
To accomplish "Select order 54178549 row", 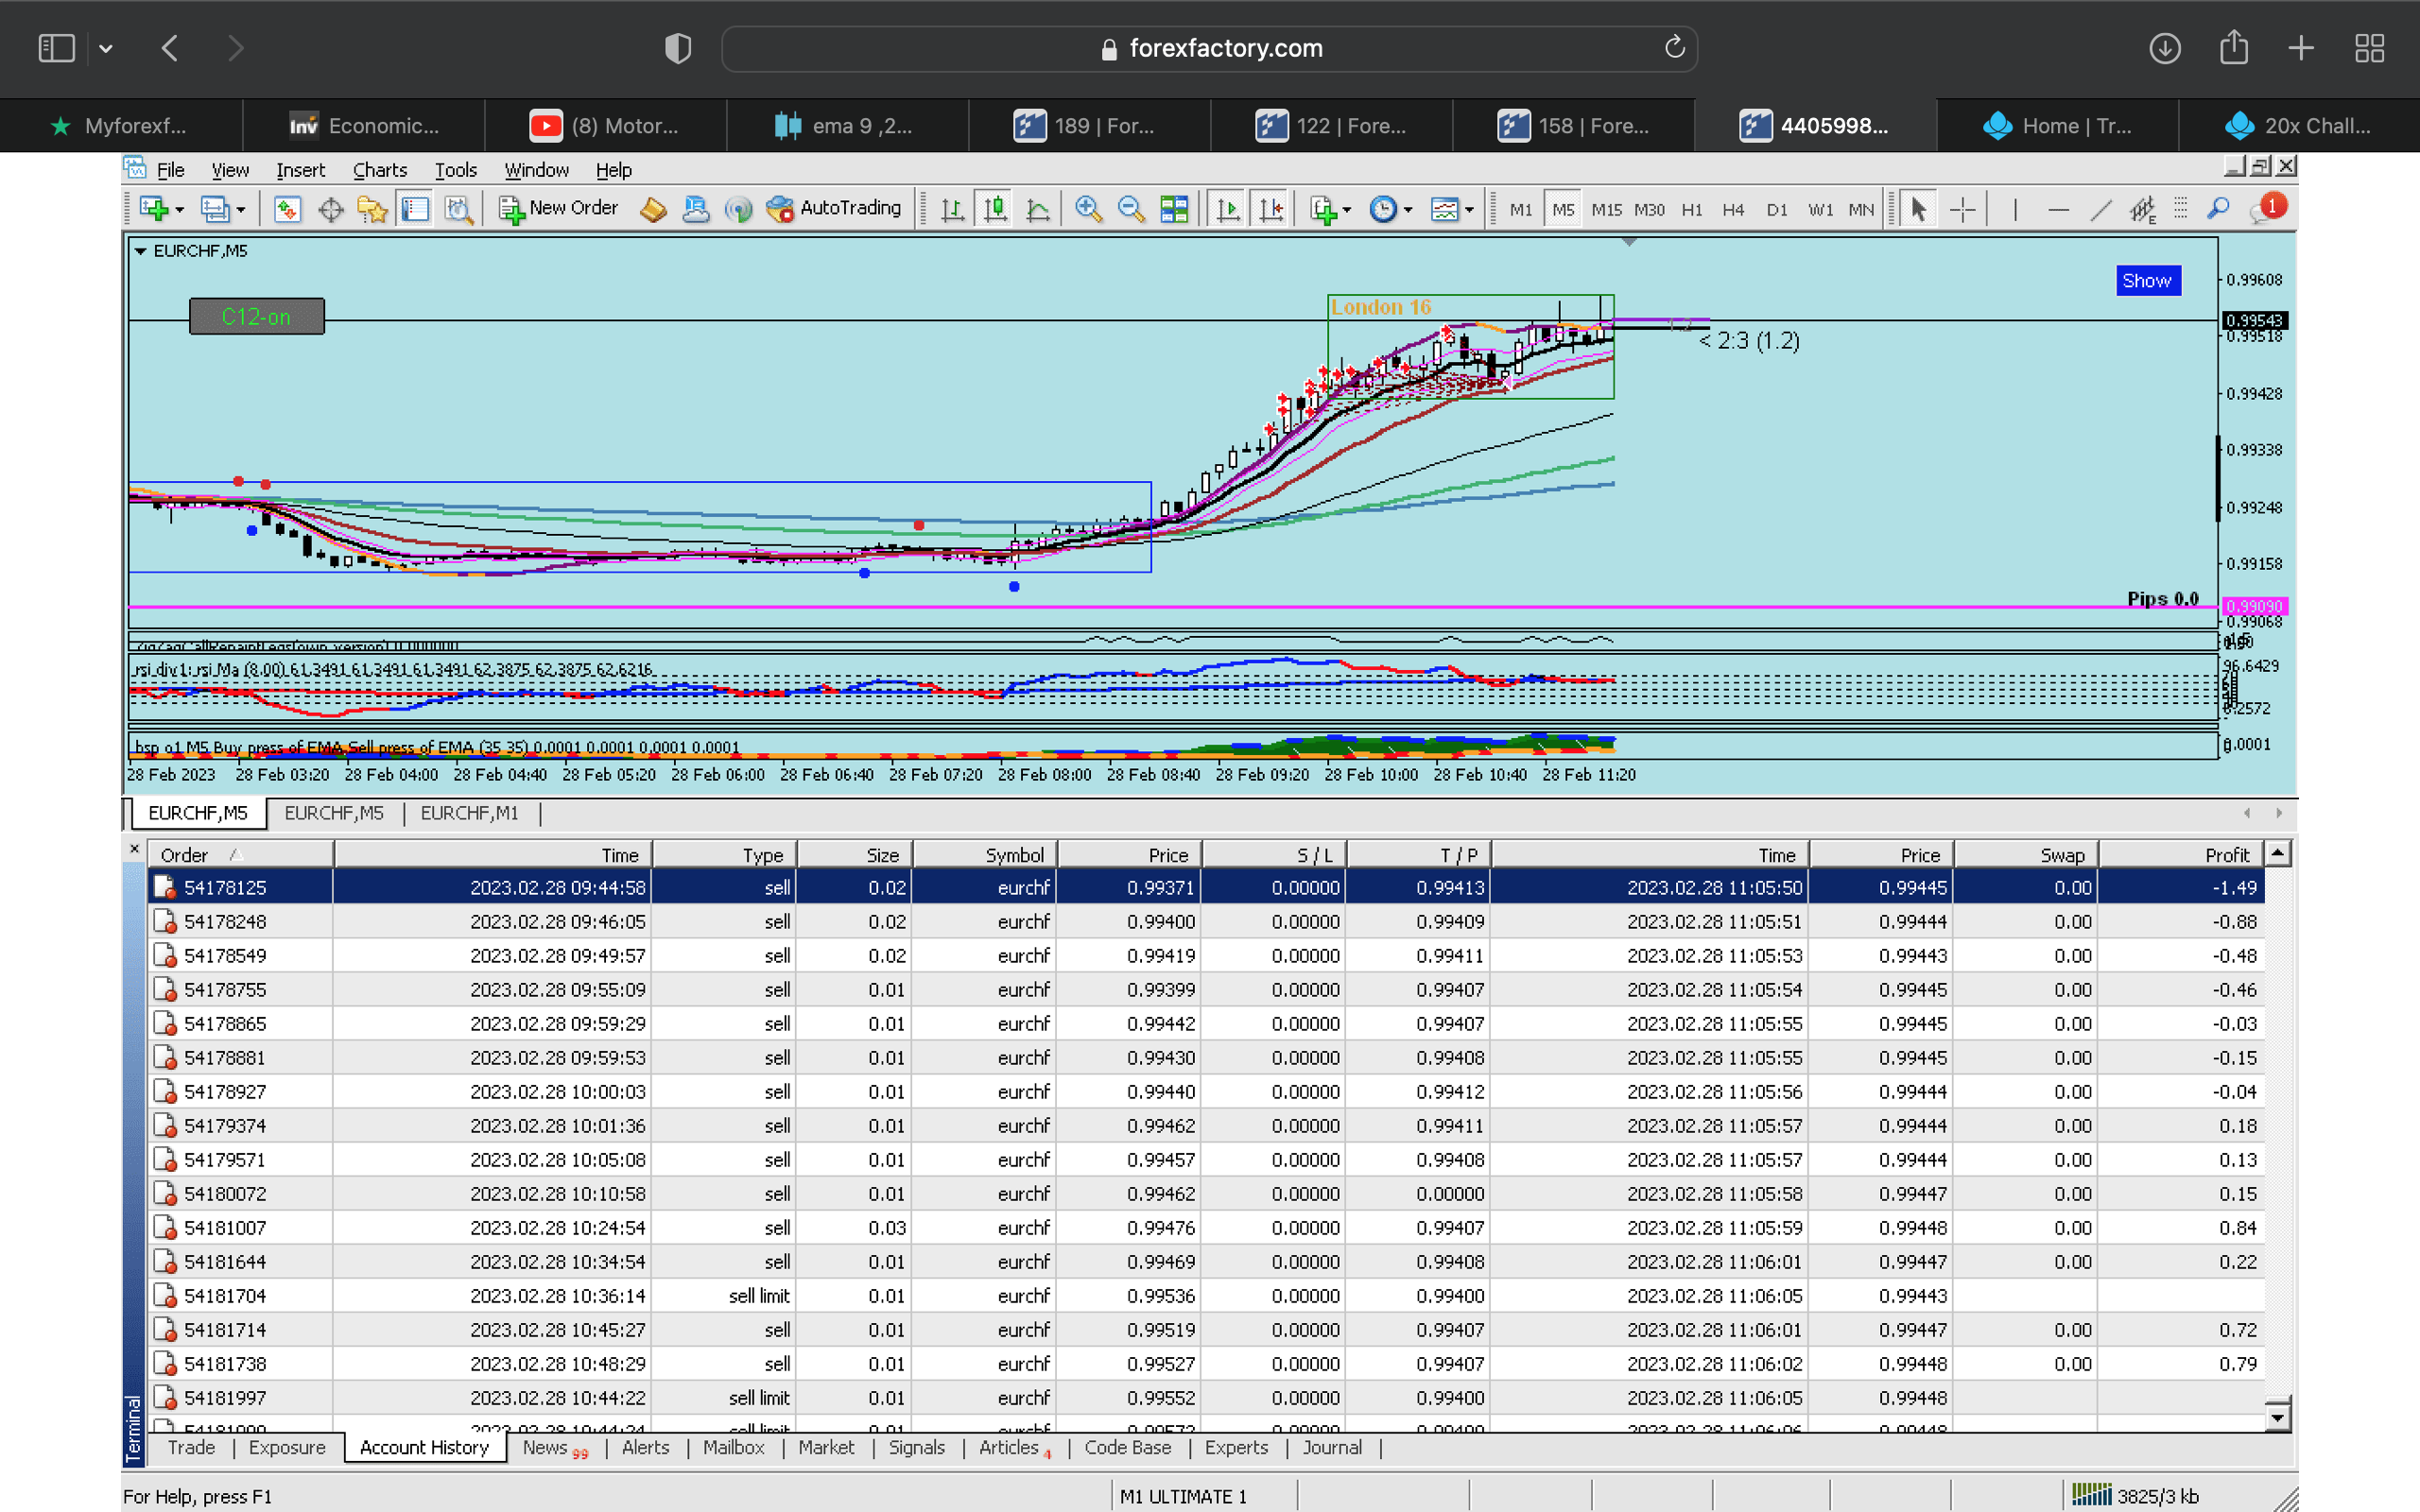I will pos(225,955).
